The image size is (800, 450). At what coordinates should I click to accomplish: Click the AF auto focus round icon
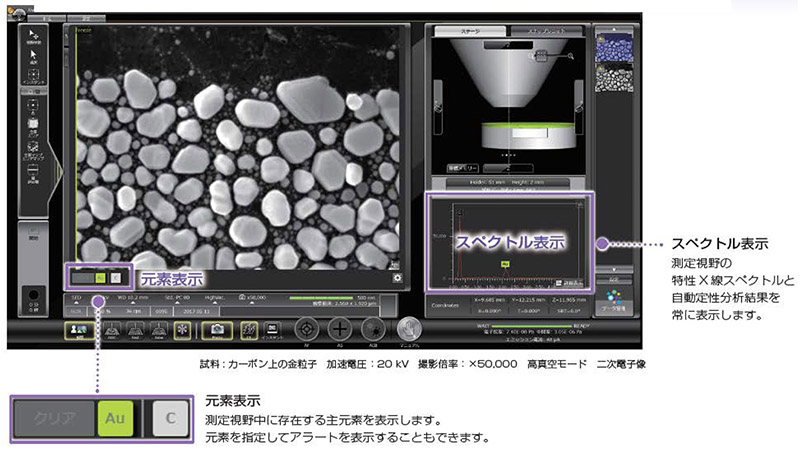pyautogui.click(x=304, y=329)
